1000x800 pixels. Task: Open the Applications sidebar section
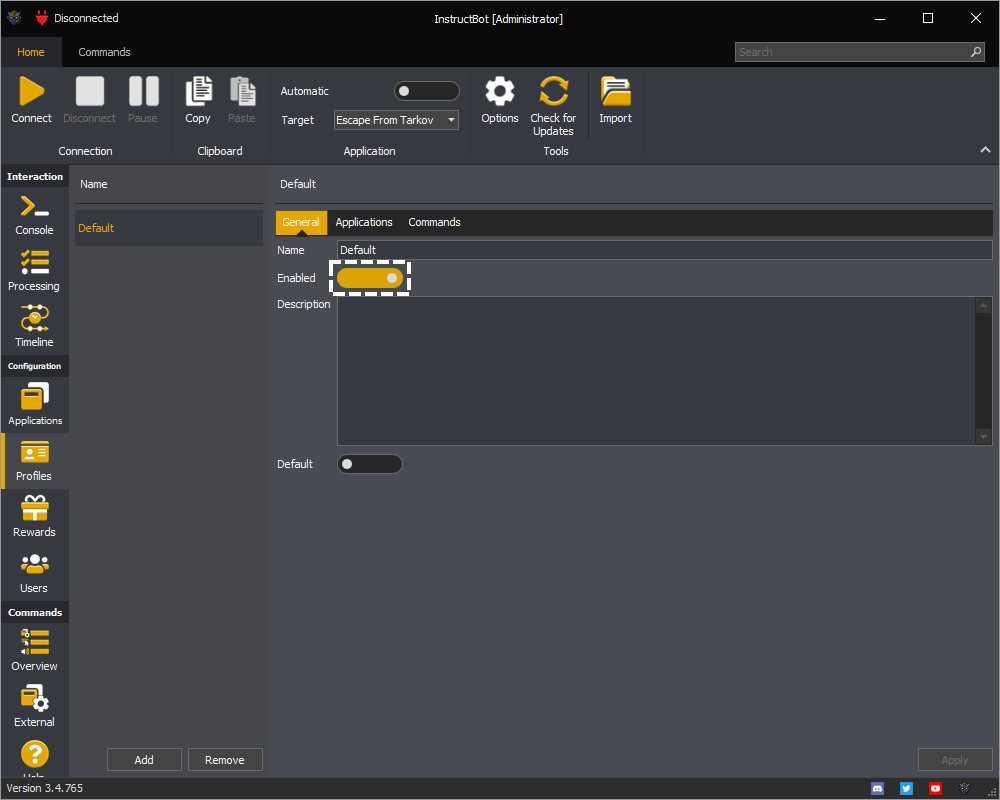[34, 404]
